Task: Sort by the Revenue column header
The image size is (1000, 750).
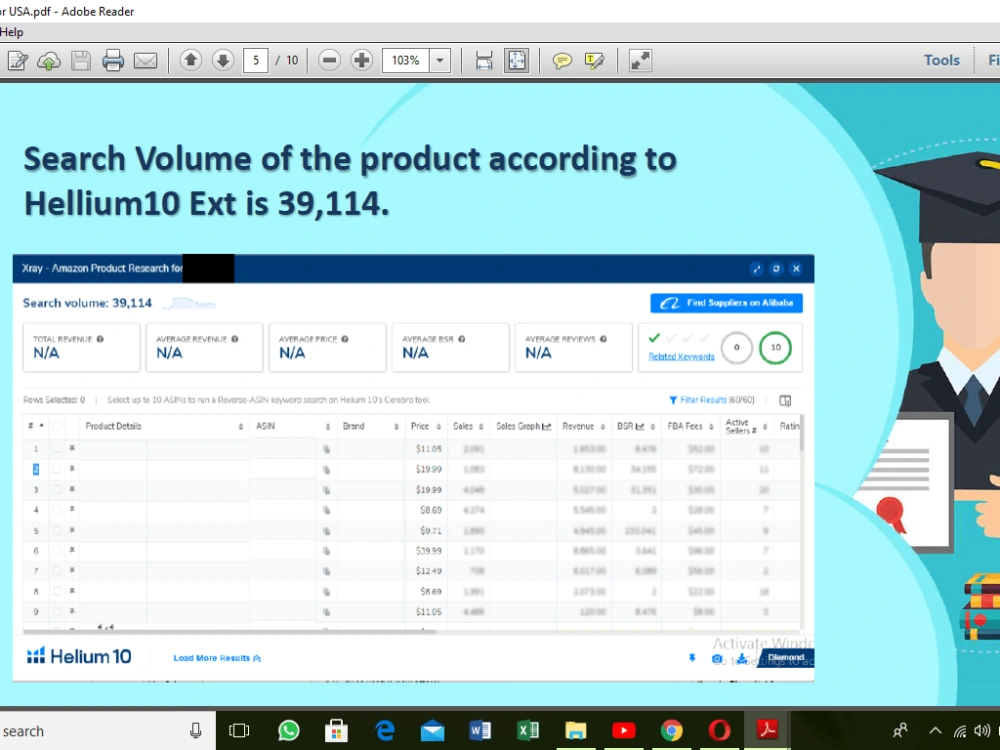Action: coord(584,426)
